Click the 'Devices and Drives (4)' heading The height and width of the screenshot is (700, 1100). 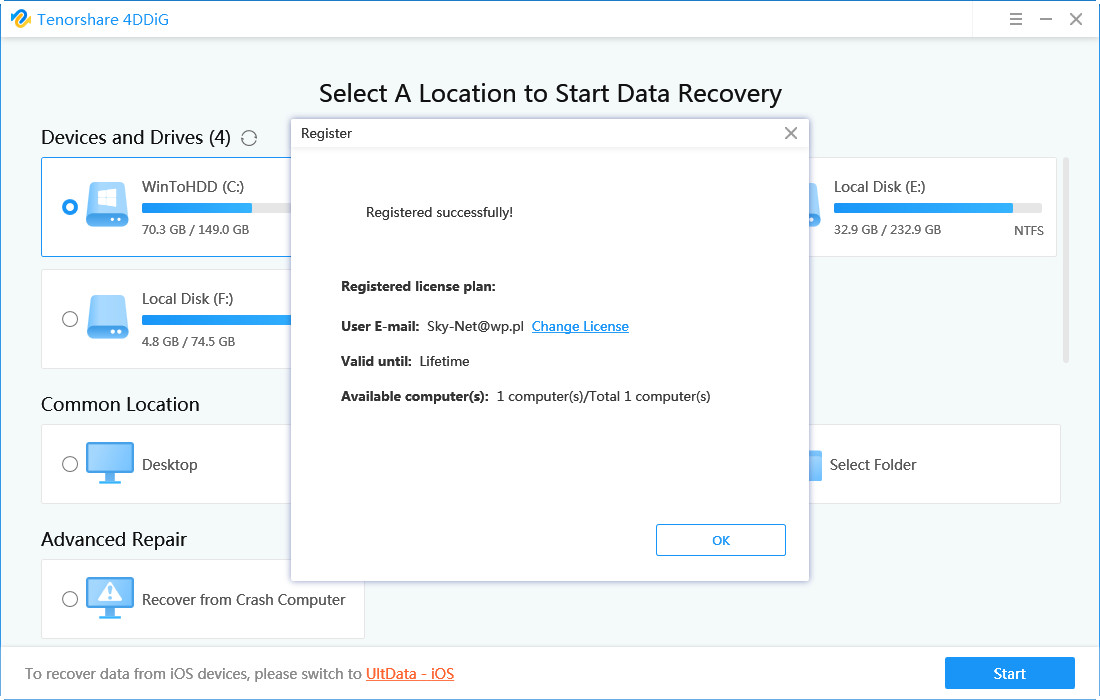tap(135, 137)
